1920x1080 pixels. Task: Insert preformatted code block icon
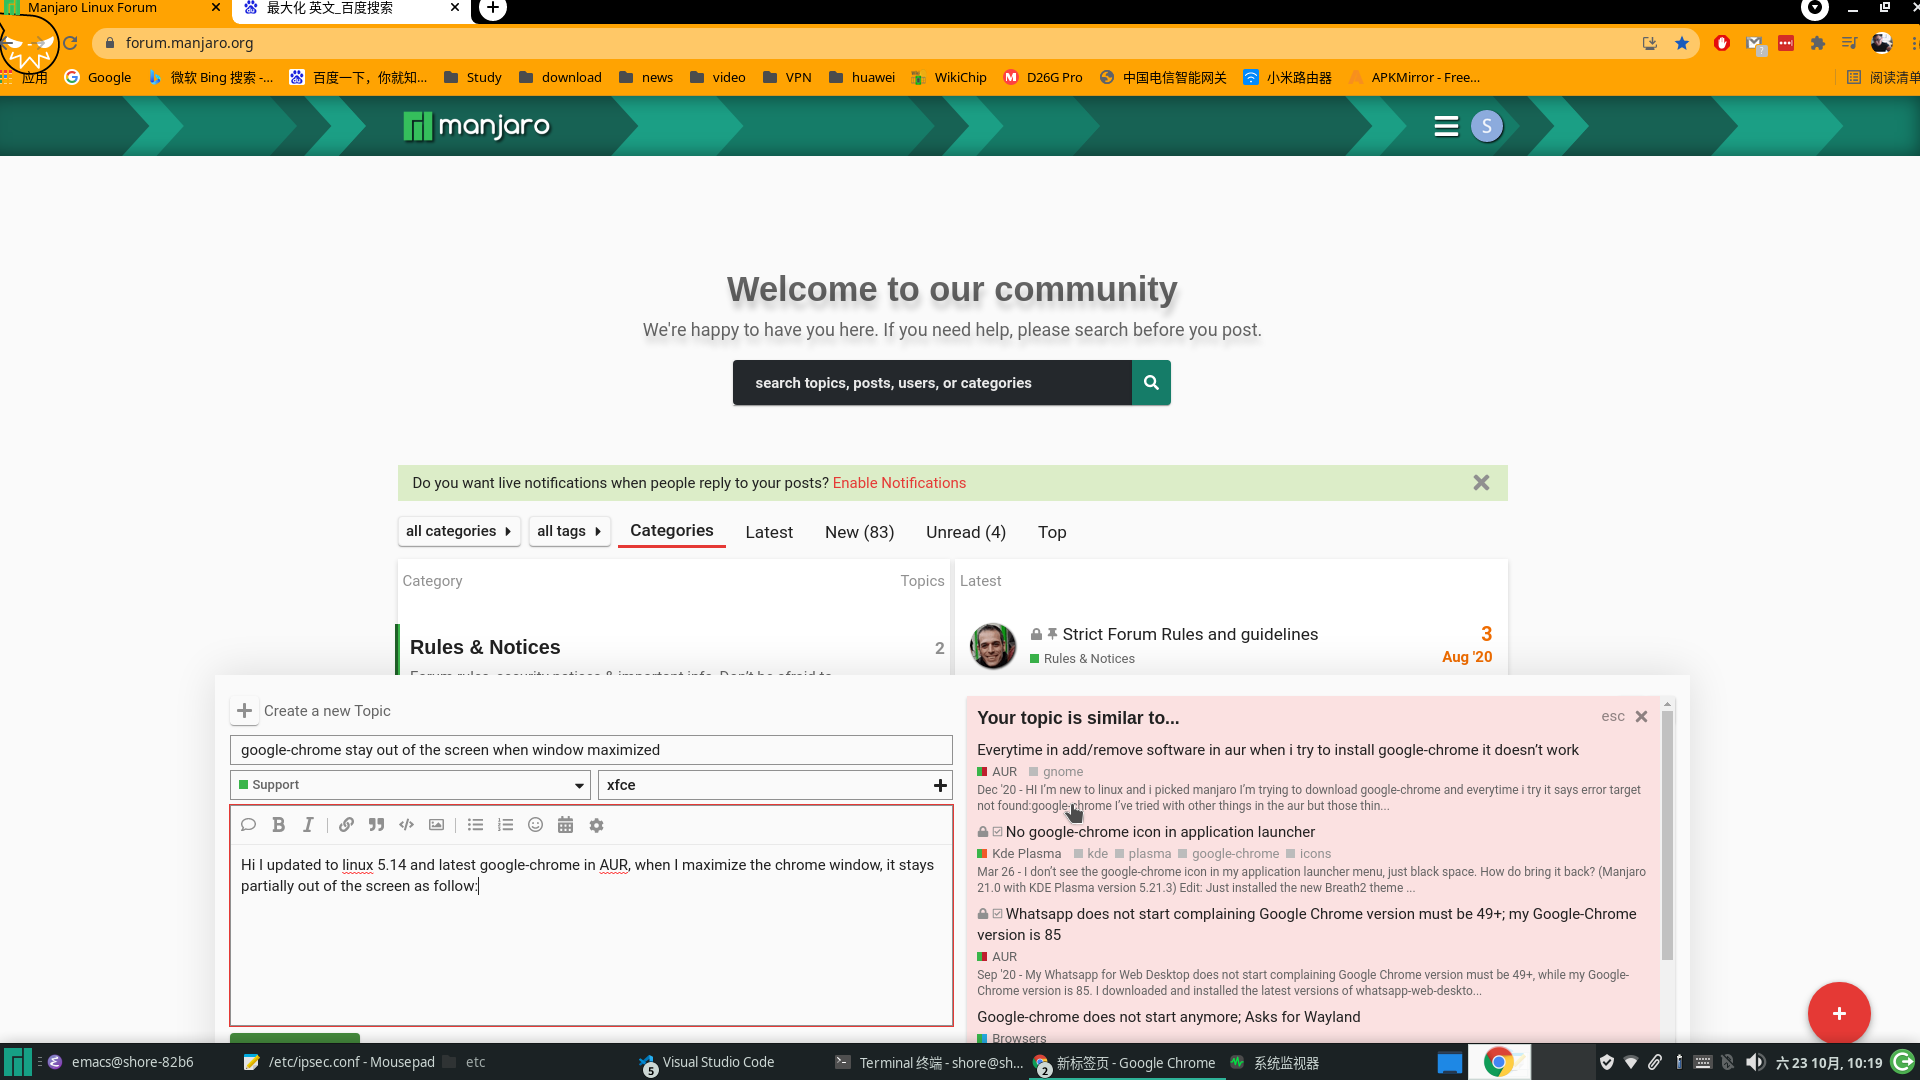pyautogui.click(x=406, y=825)
